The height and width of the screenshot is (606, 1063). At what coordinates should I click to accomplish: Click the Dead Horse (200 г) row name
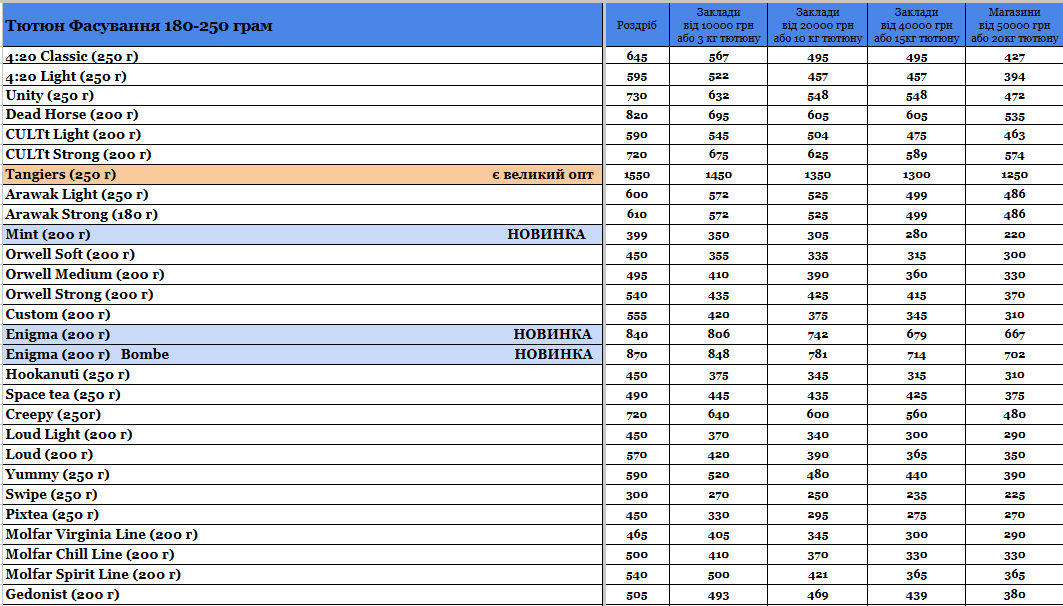click(72, 115)
